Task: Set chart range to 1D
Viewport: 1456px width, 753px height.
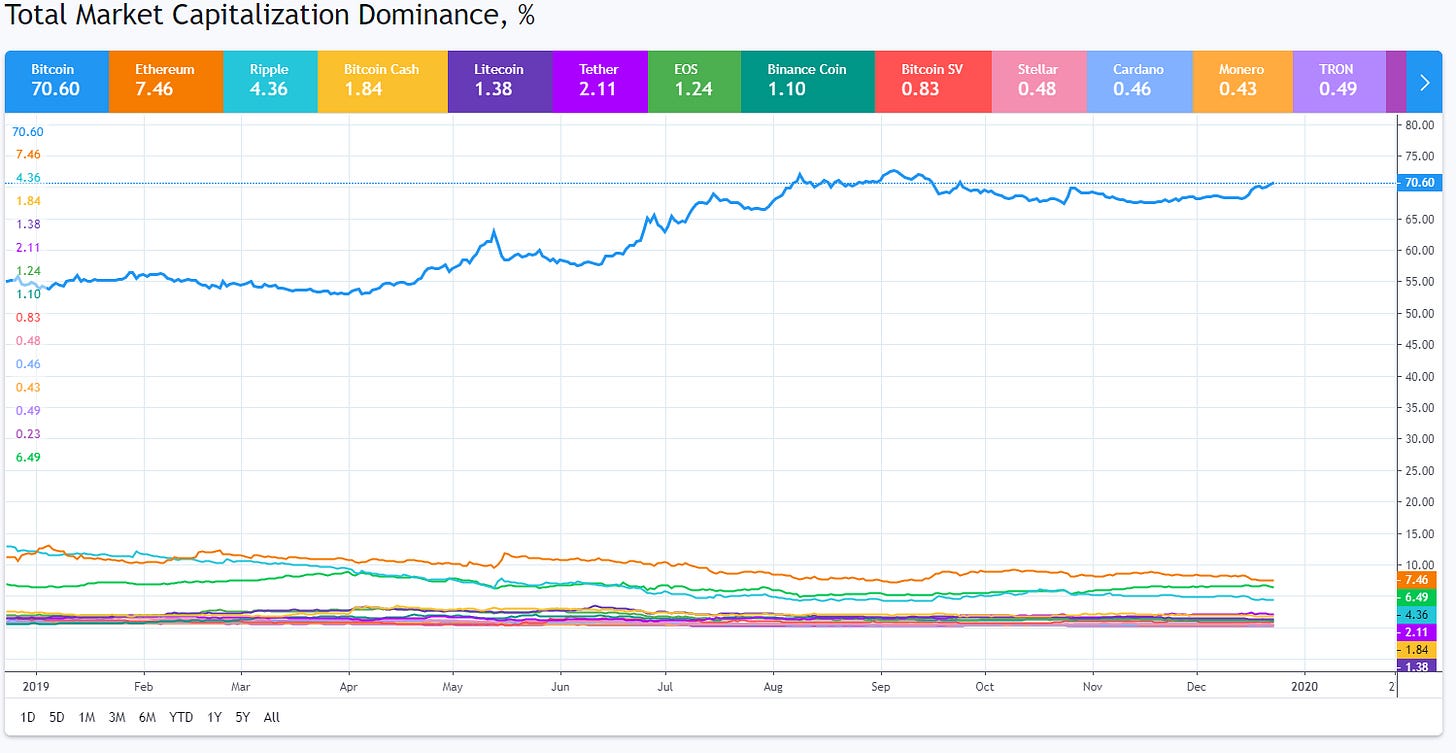Action: [x=28, y=717]
